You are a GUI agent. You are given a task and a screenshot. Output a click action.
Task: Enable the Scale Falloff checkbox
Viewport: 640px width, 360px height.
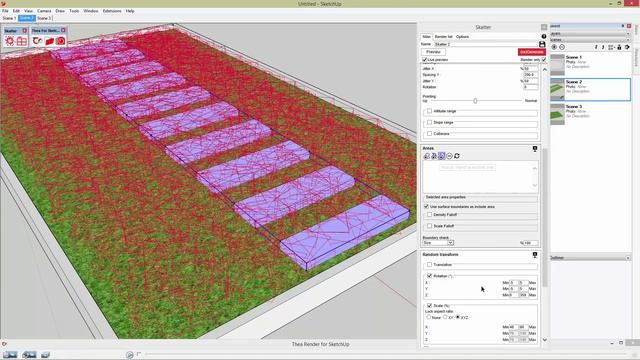point(429,226)
